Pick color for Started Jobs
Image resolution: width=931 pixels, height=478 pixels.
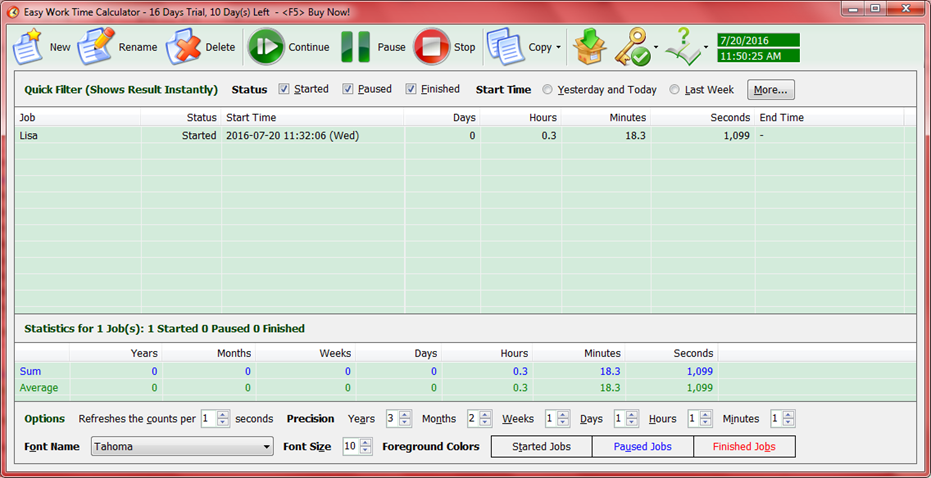(542, 447)
